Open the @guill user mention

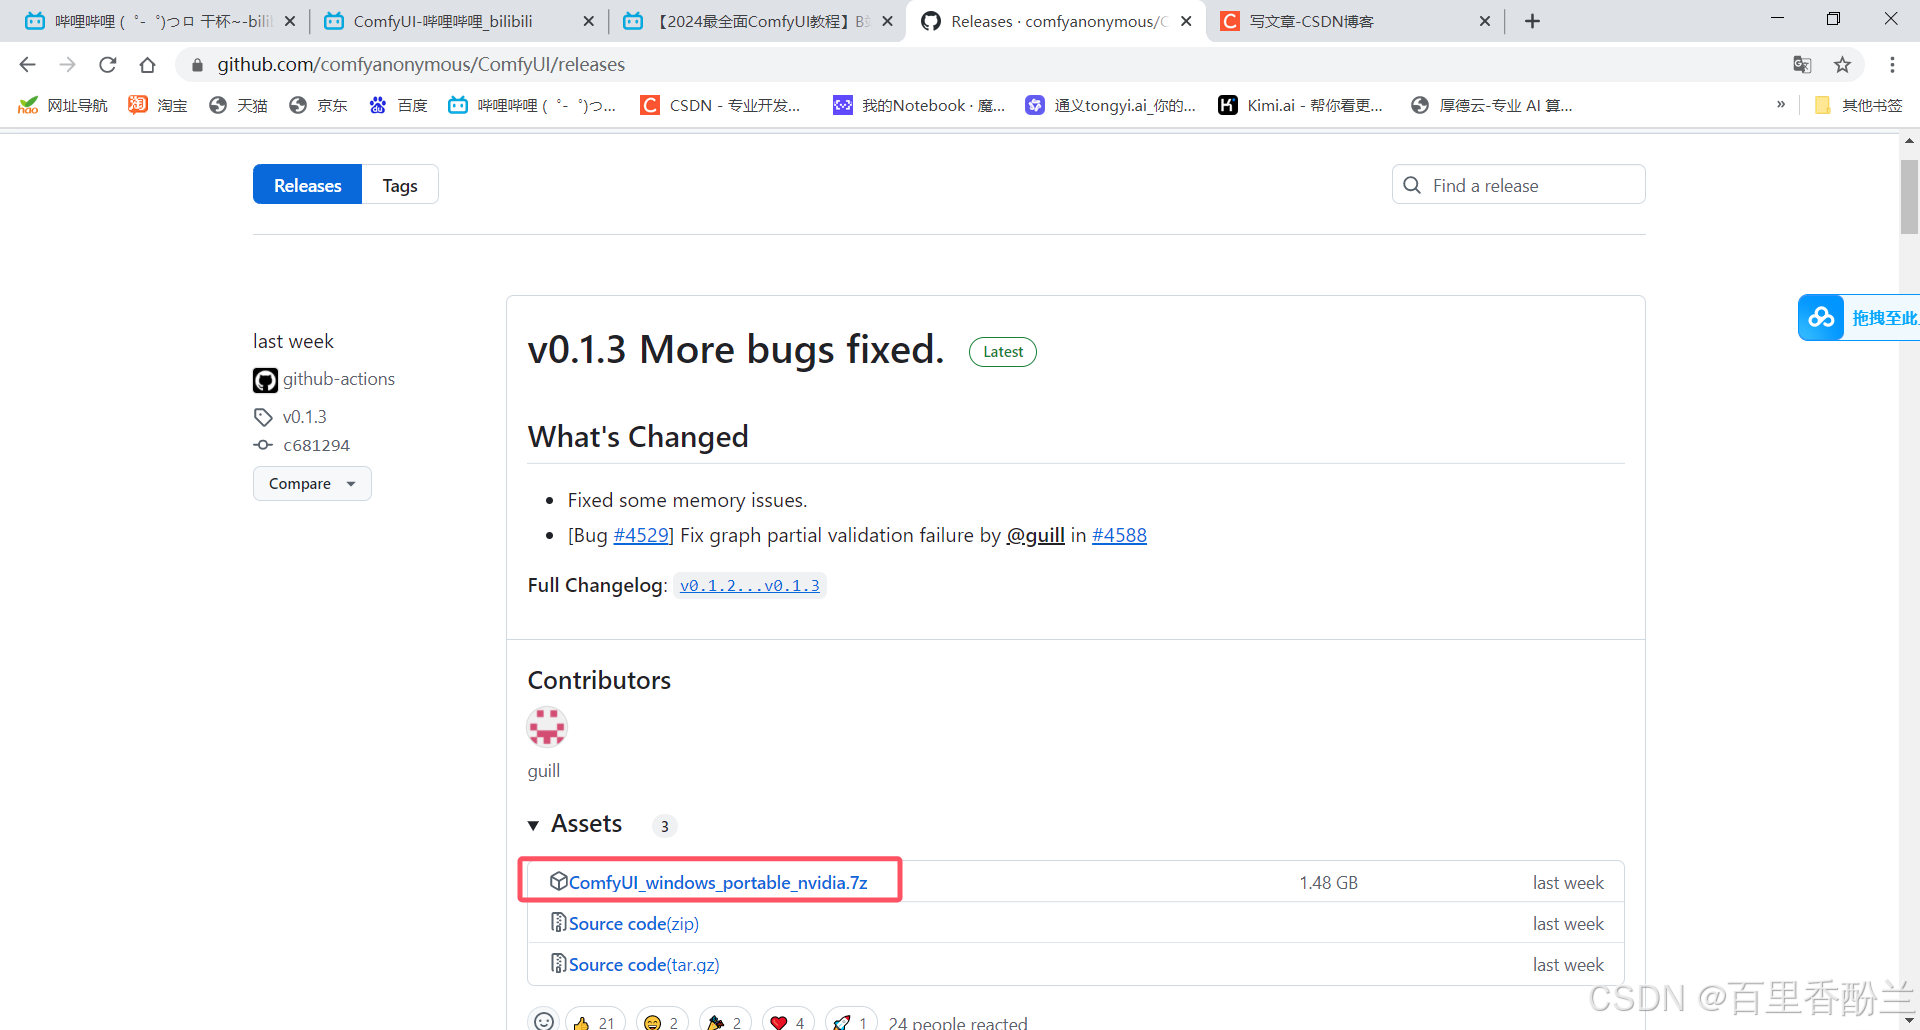tap(1035, 536)
